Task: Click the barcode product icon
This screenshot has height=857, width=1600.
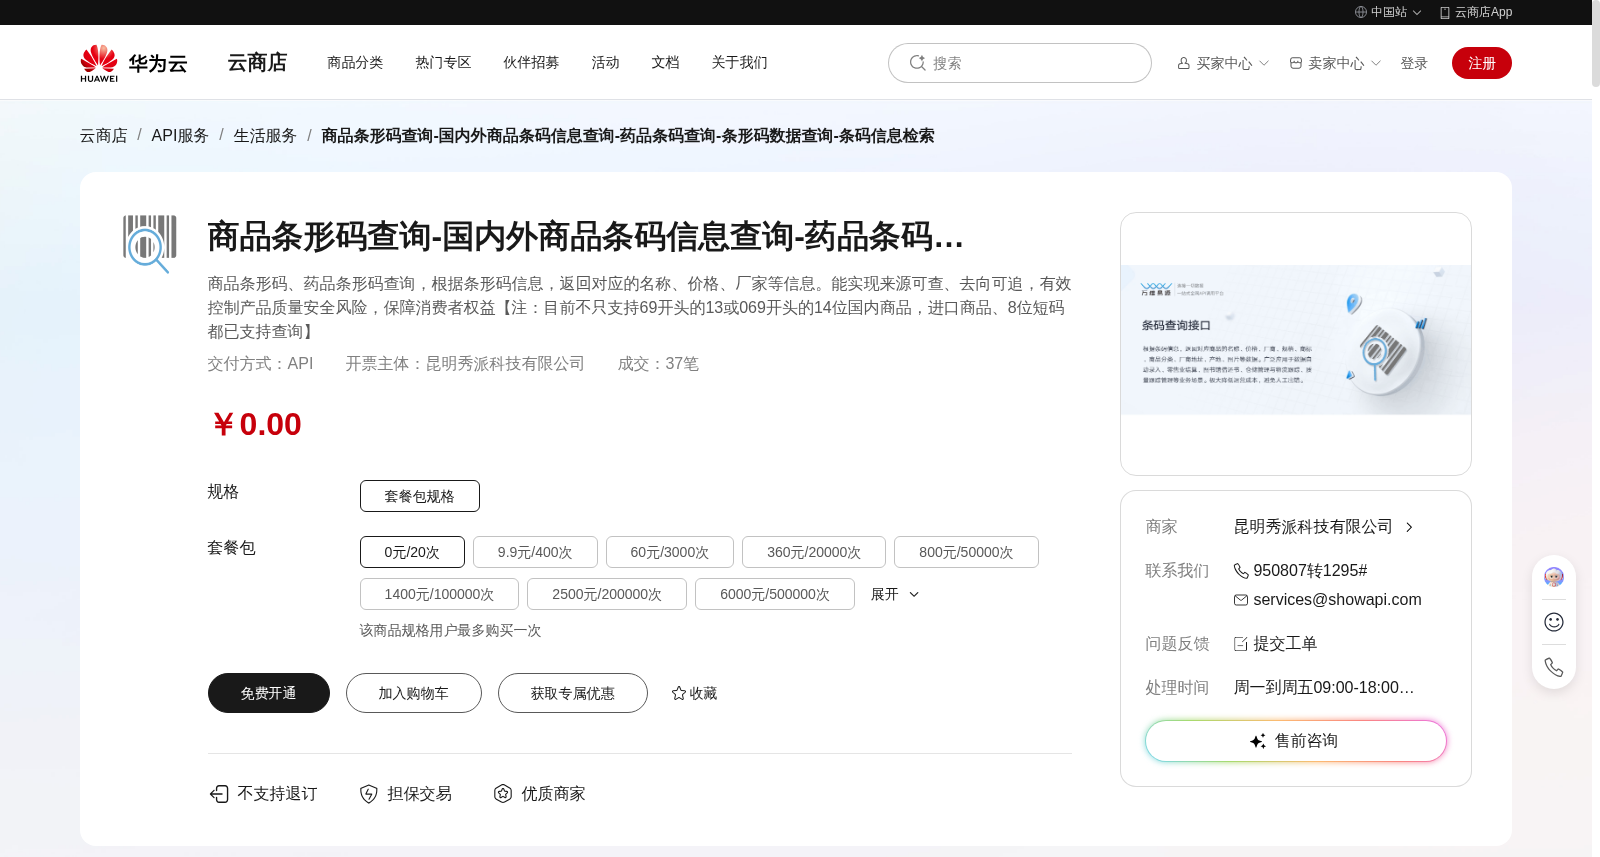Action: tap(150, 243)
